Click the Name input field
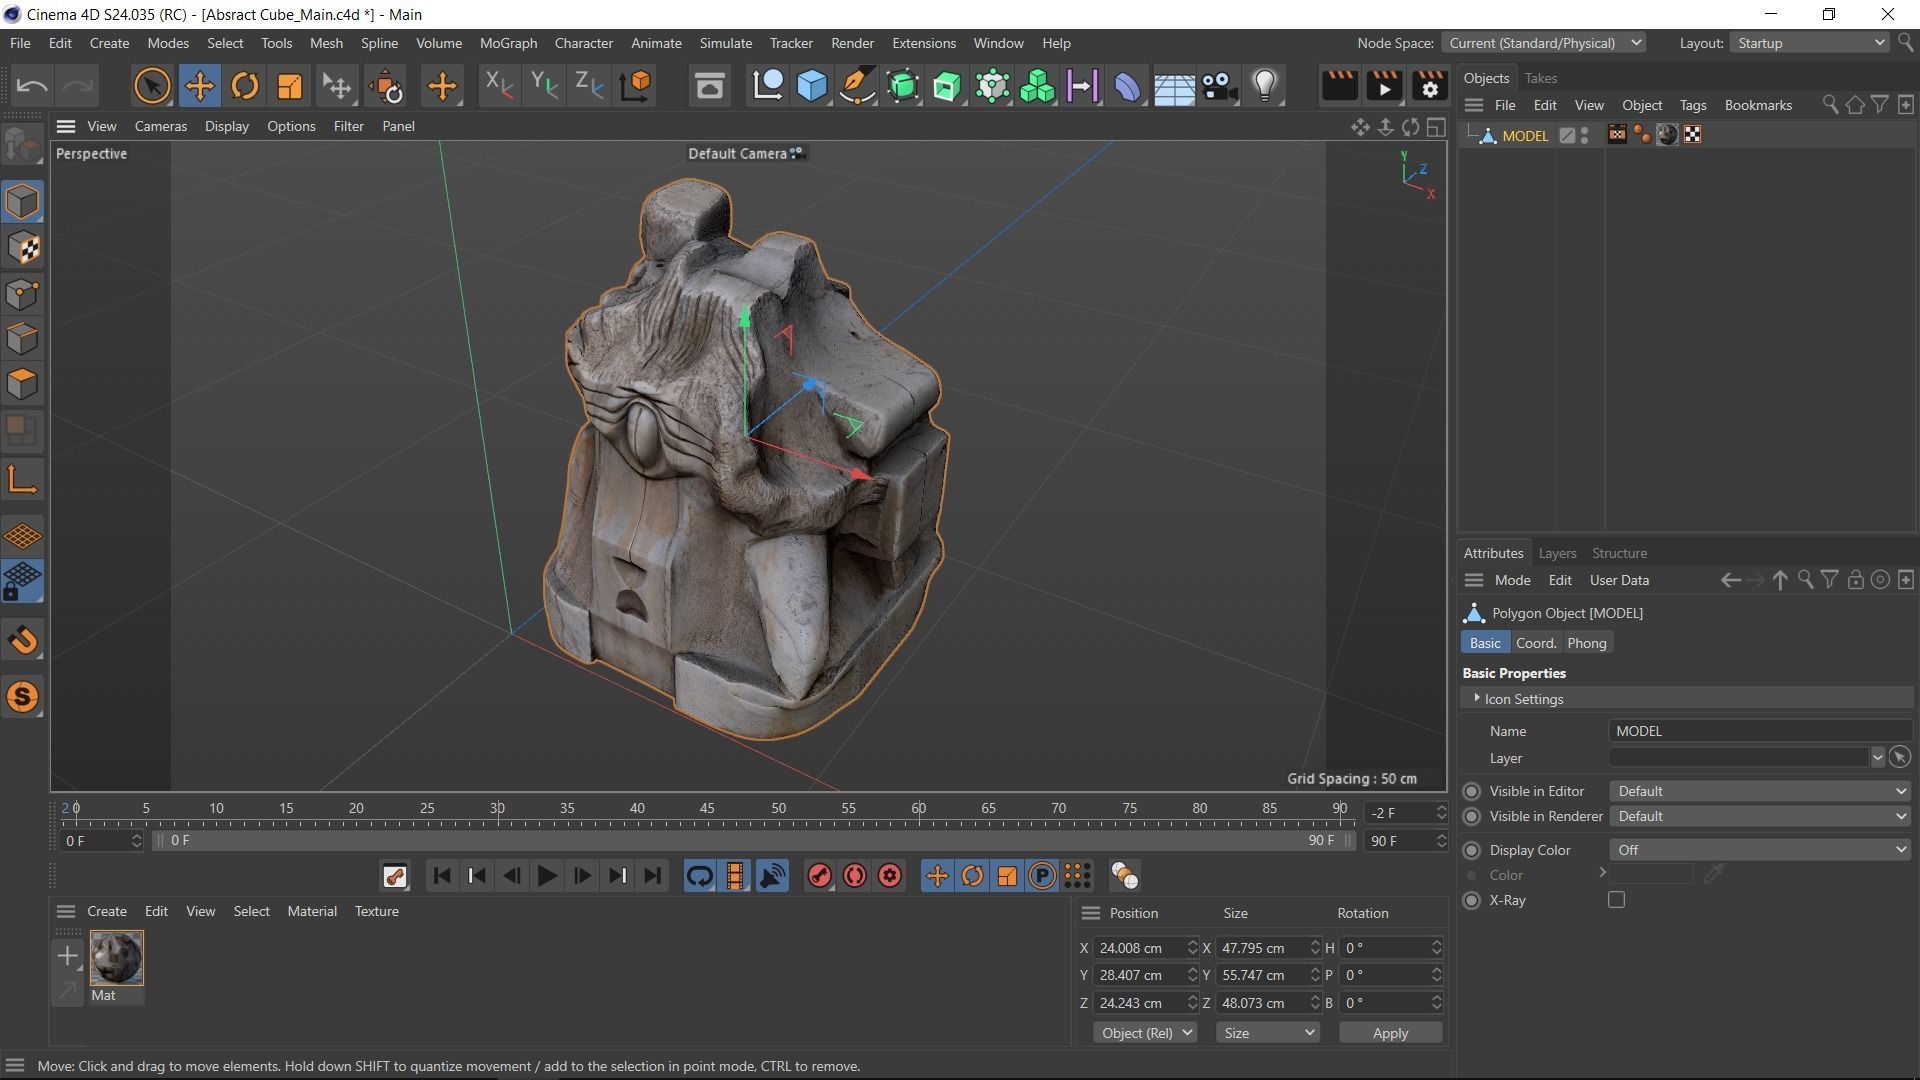1920x1080 pixels. (1760, 731)
